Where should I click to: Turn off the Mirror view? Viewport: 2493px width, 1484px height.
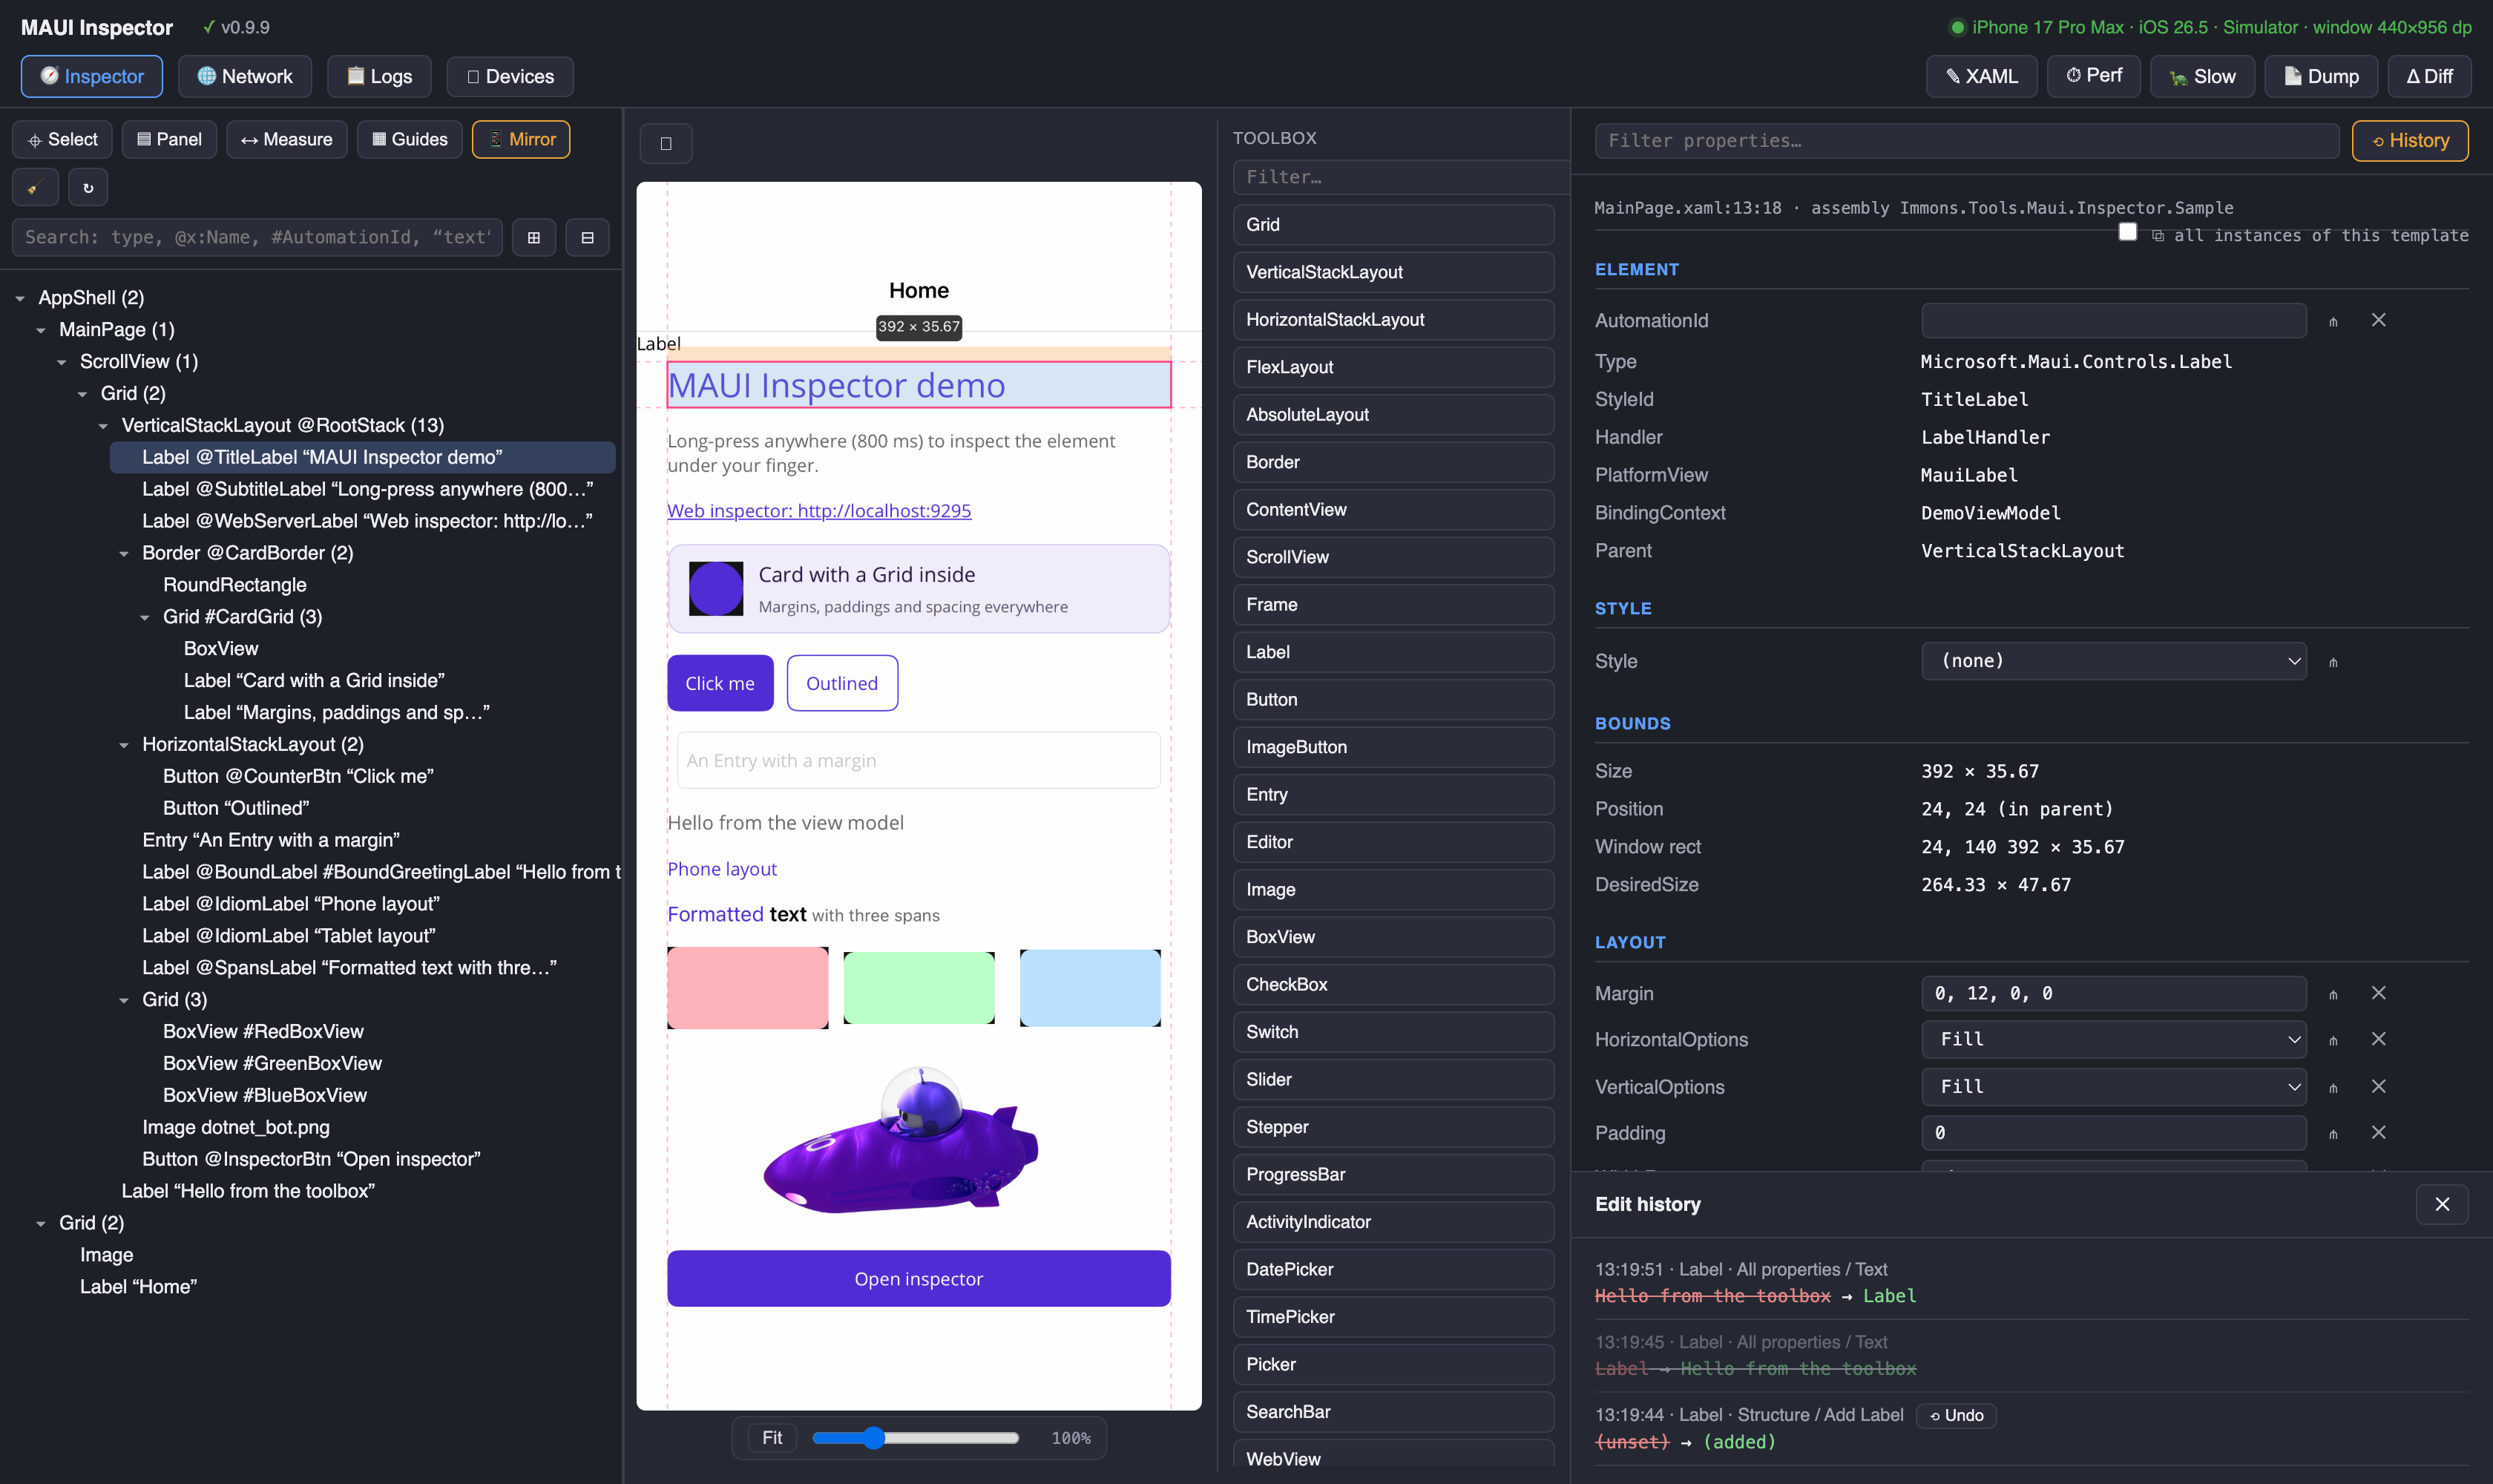click(x=521, y=139)
